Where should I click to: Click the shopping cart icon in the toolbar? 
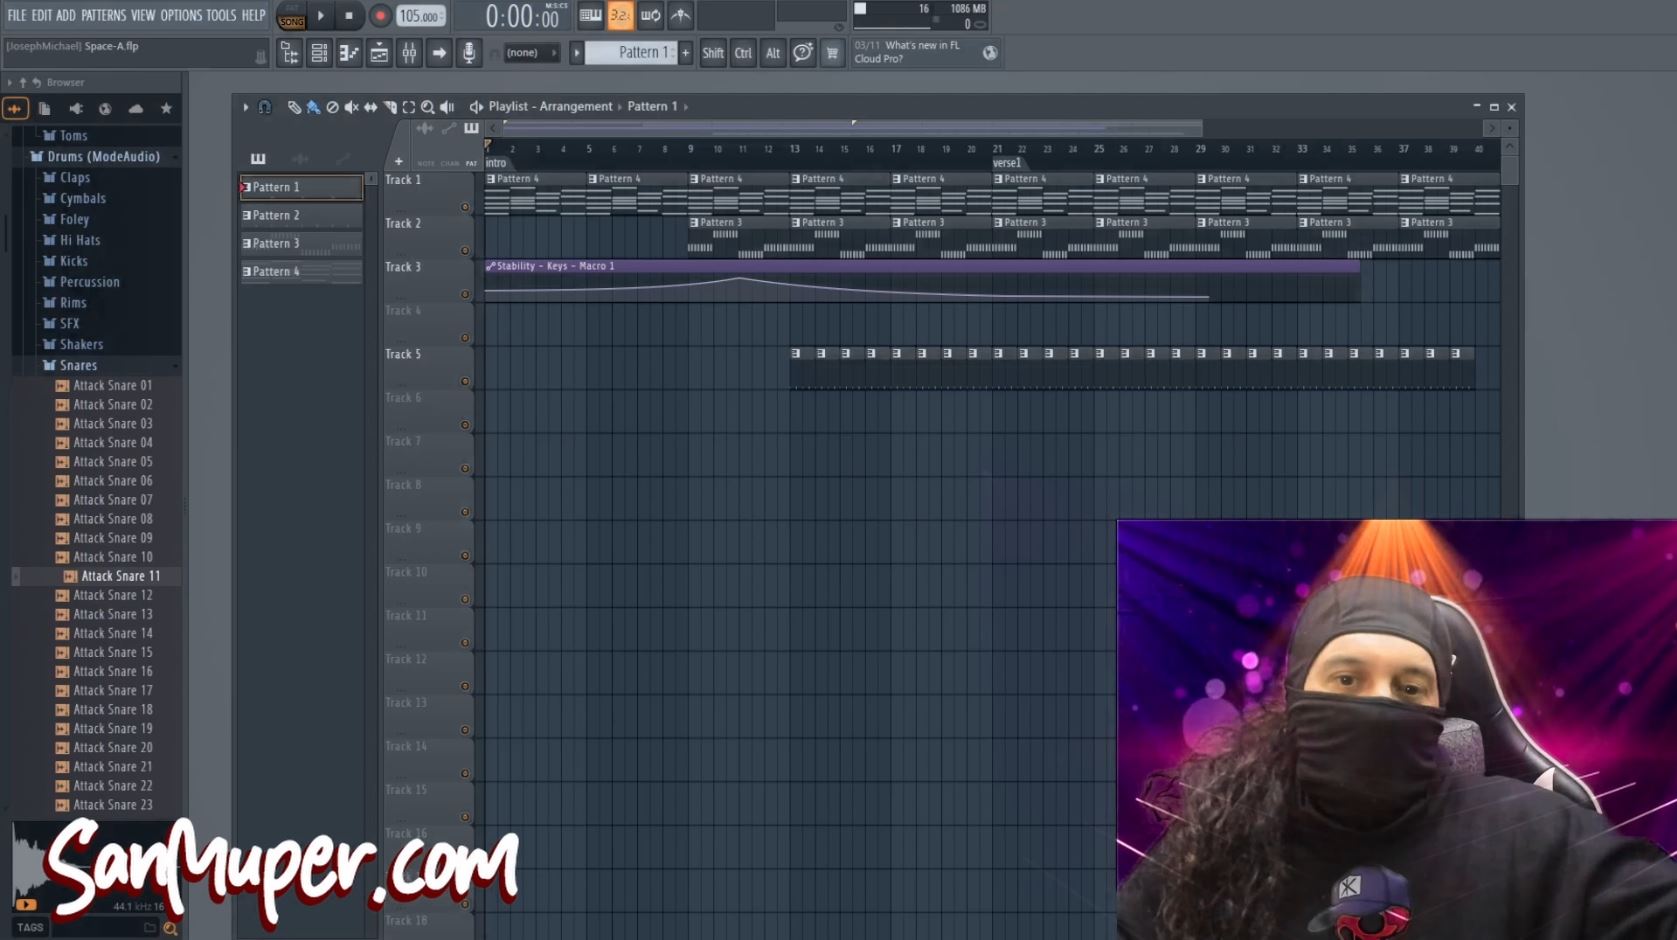tap(832, 53)
